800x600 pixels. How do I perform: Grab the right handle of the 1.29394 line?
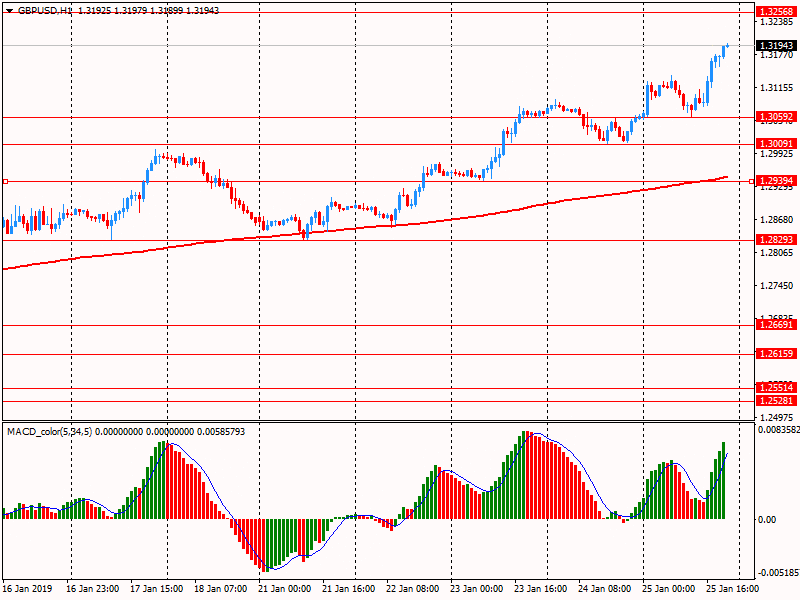[752, 181]
